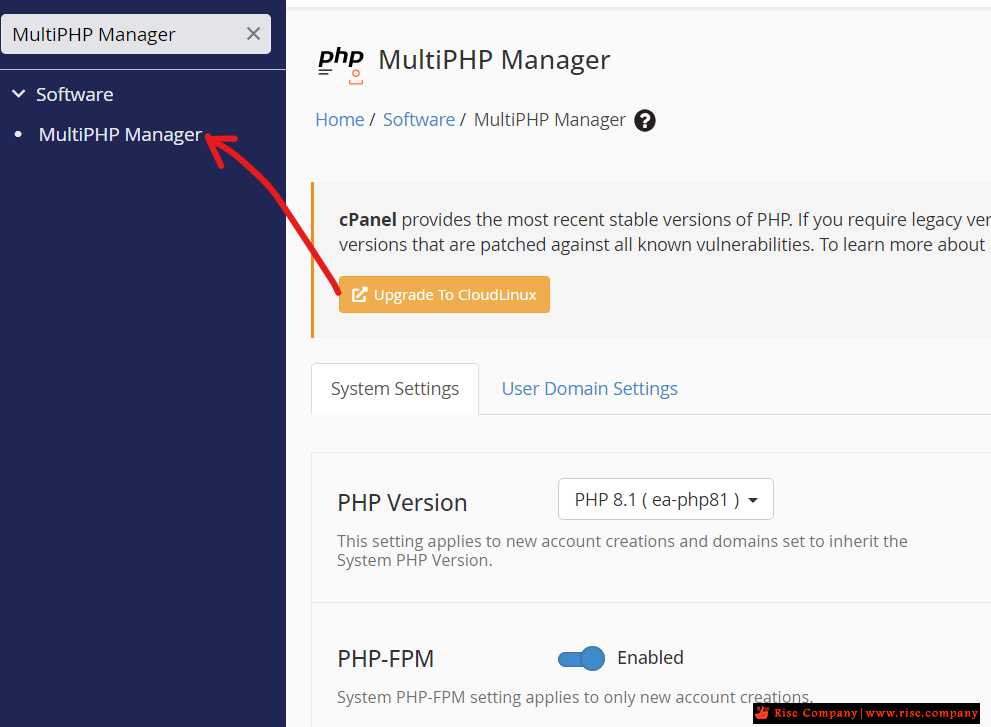Select the System Settings tab
The width and height of the screenshot is (991, 727).
pyautogui.click(x=395, y=389)
